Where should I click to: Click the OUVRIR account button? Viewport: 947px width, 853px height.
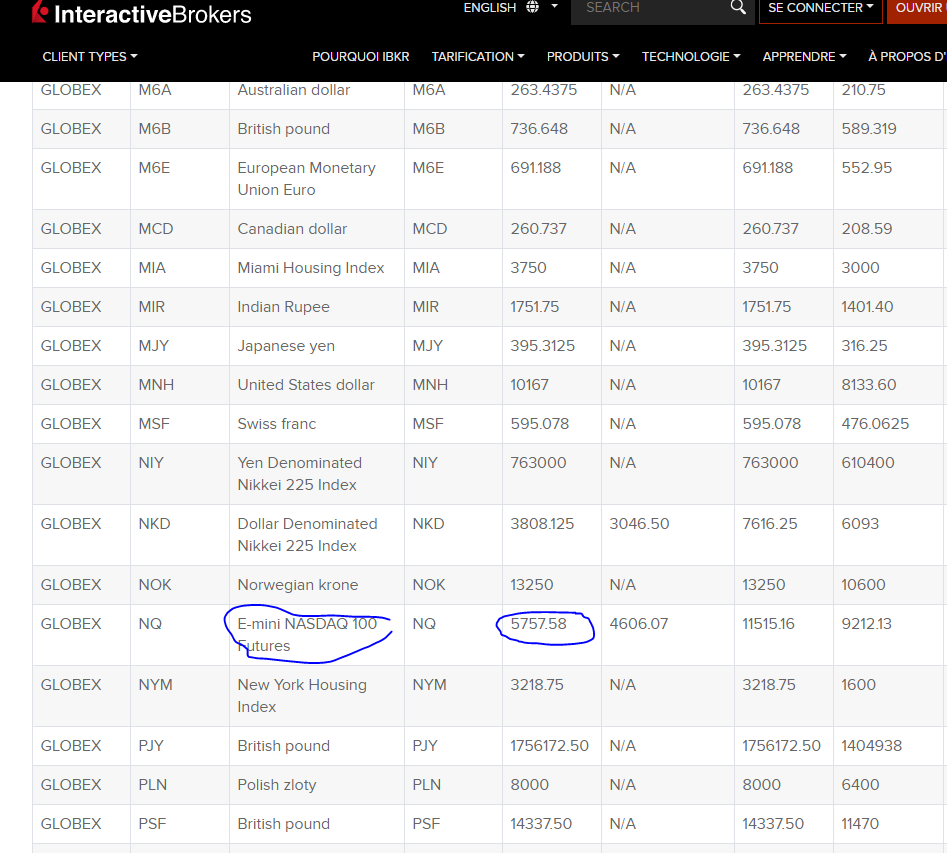tap(917, 8)
